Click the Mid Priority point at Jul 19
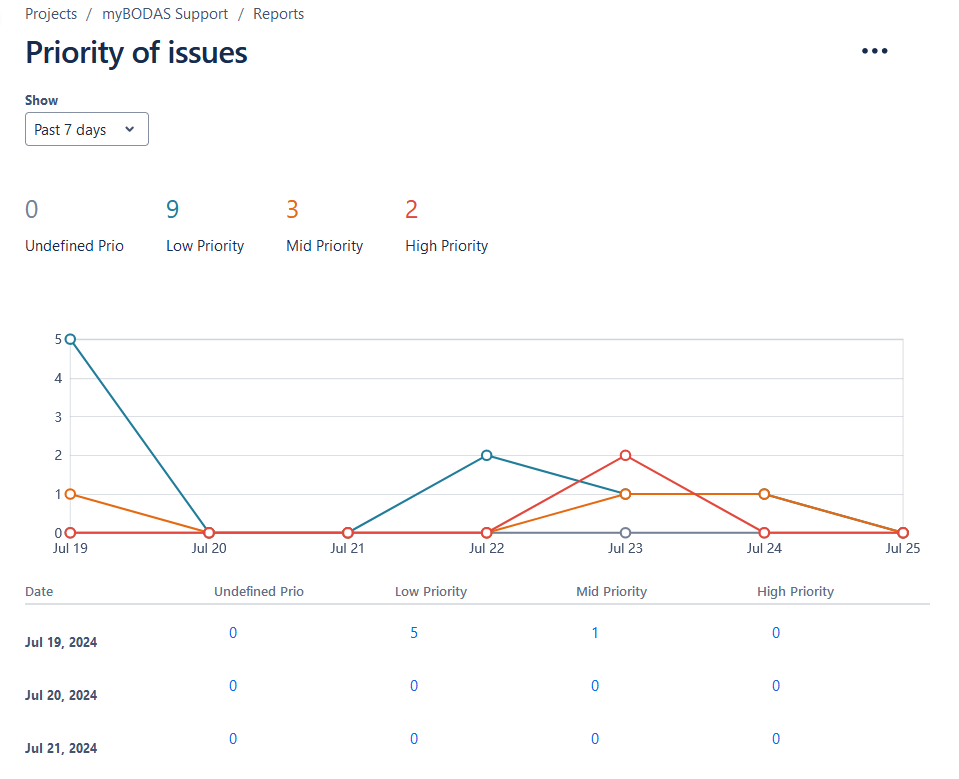The width and height of the screenshot is (959, 779). 70,494
